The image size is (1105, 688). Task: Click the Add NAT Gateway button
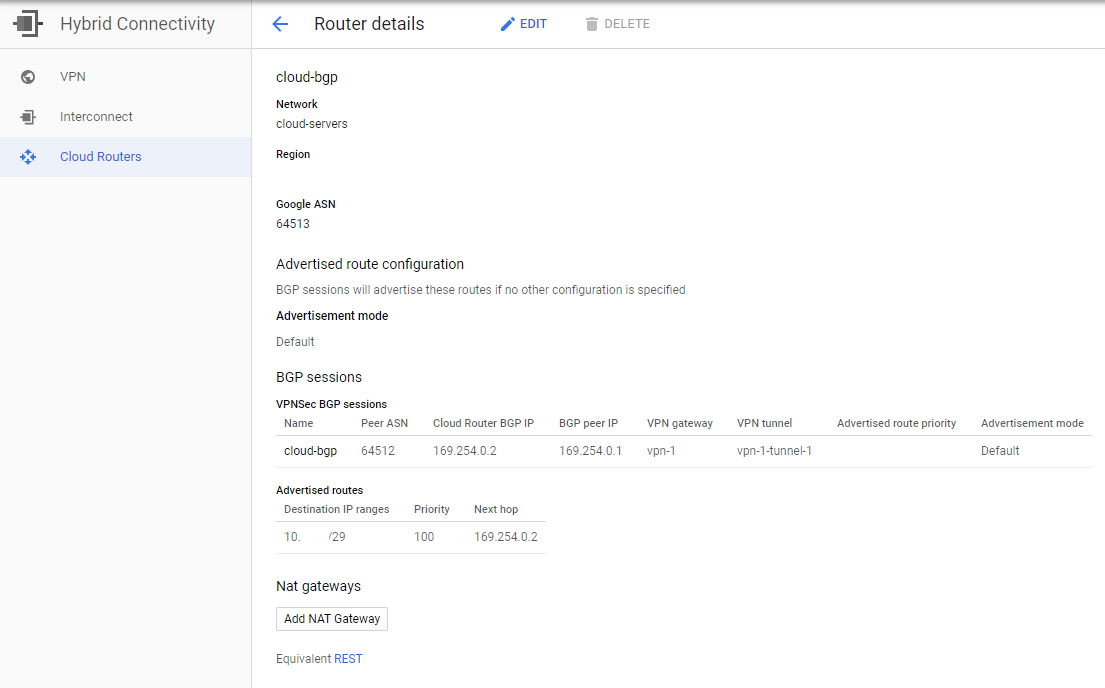331,618
